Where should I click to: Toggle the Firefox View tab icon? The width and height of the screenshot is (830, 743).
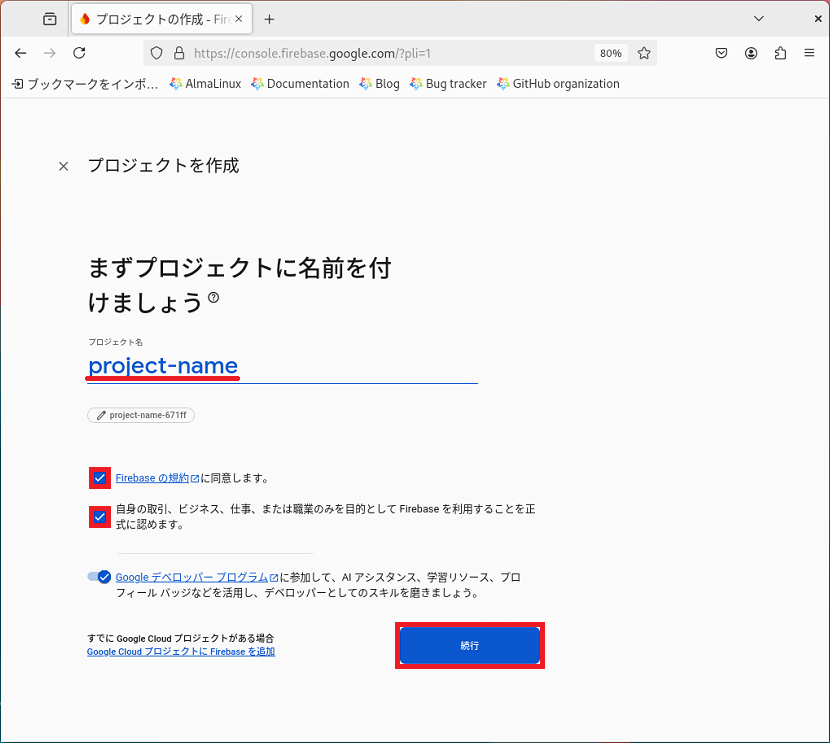click(x=50, y=19)
